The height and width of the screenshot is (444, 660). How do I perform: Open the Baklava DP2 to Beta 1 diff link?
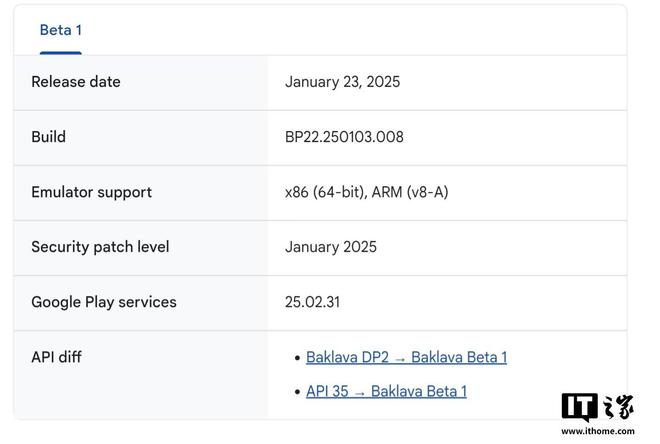point(406,357)
